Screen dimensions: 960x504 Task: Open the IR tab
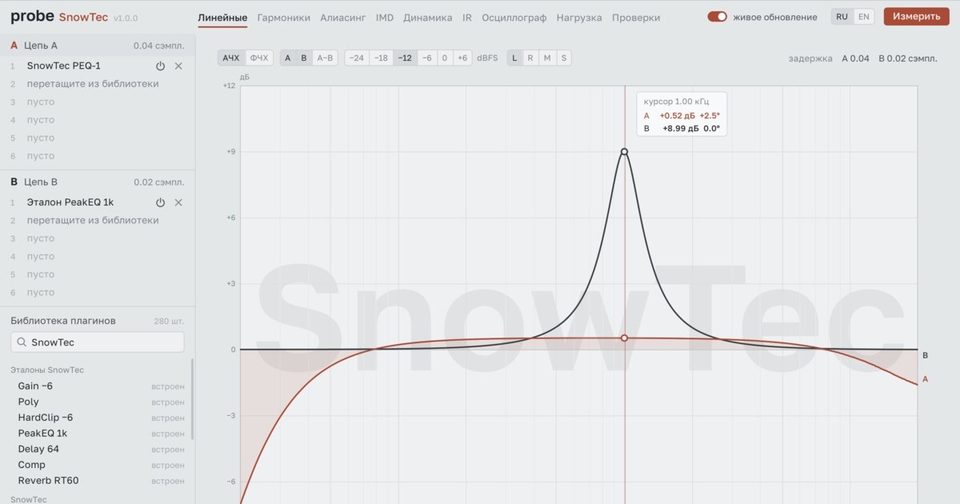point(467,18)
